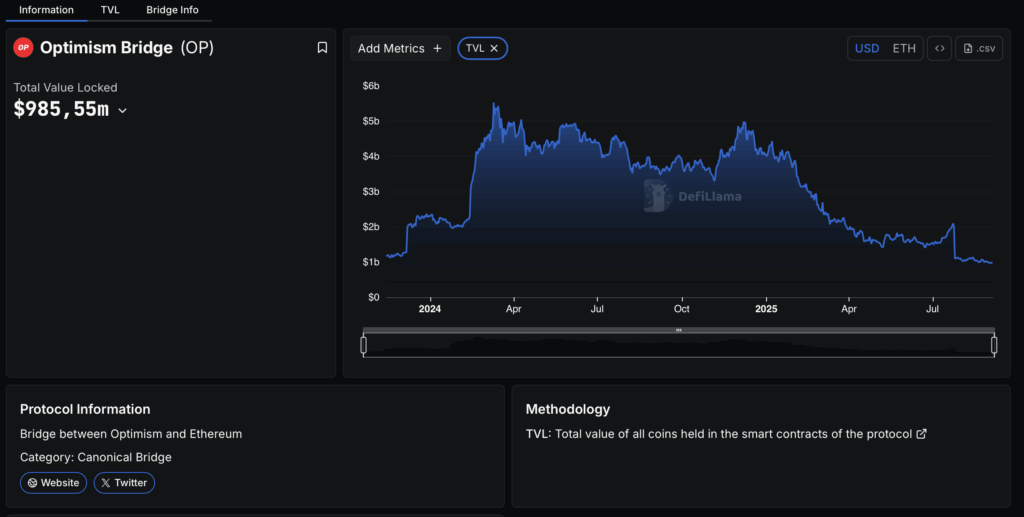Click the Protocol Information heading
The height and width of the screenshot is (517, 1024).
(85, 409)
